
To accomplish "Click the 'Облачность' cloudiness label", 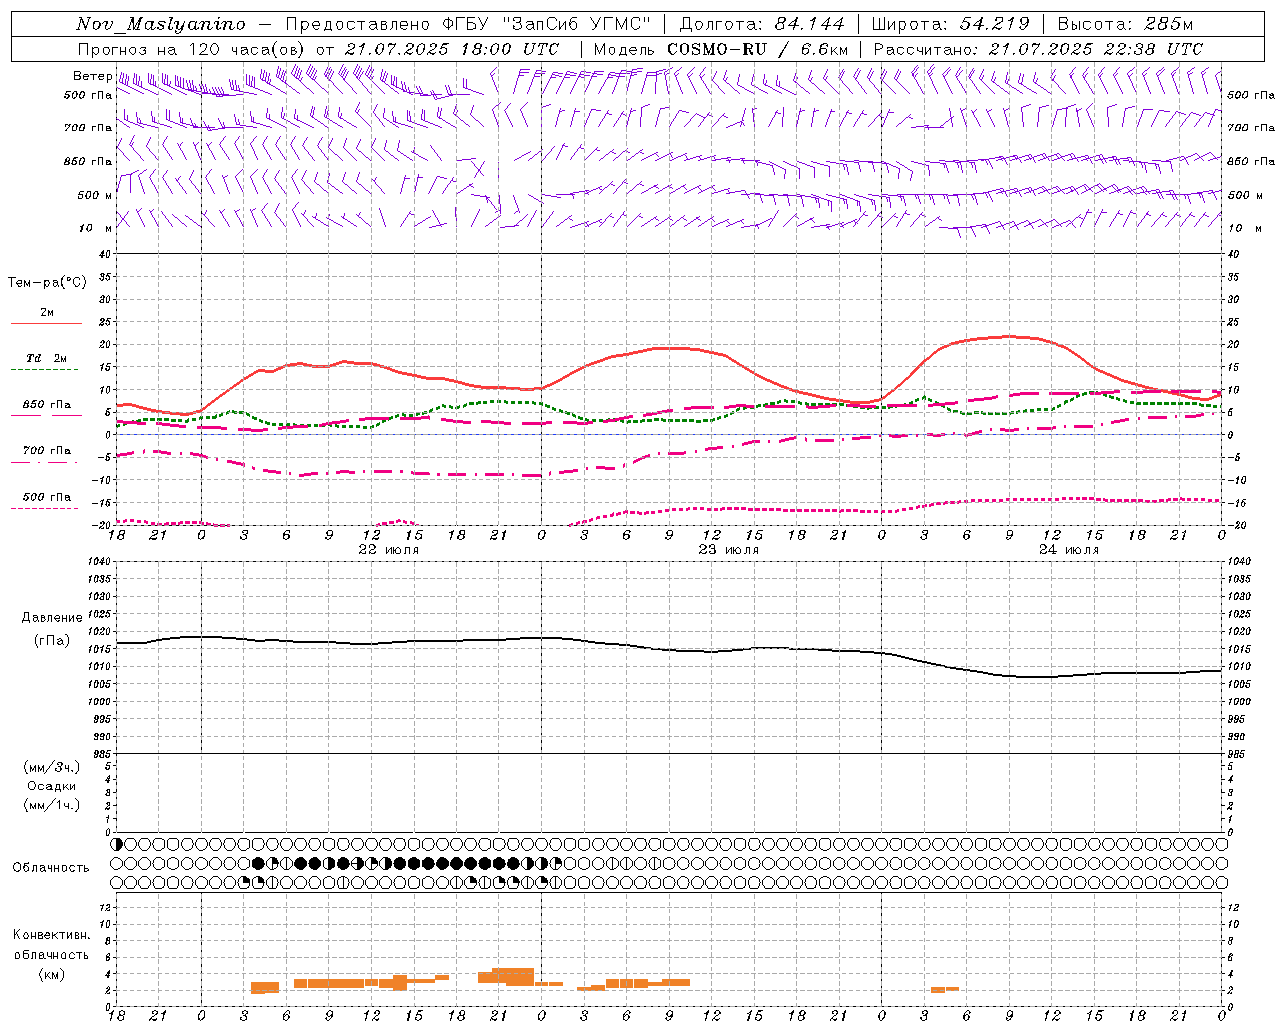I will [51, 868].
